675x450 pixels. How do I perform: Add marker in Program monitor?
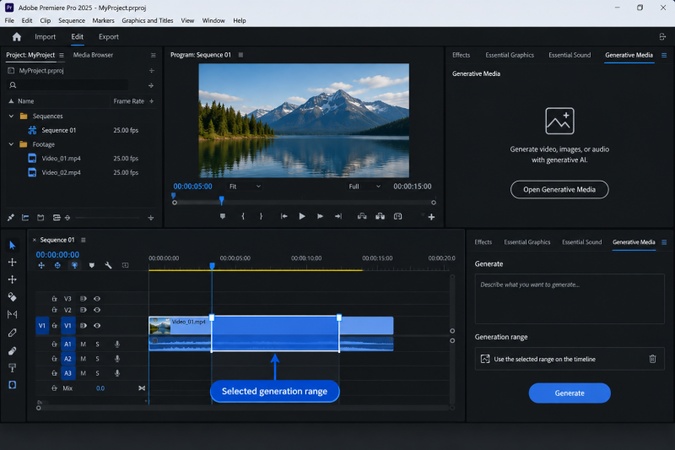pos(223,216)
